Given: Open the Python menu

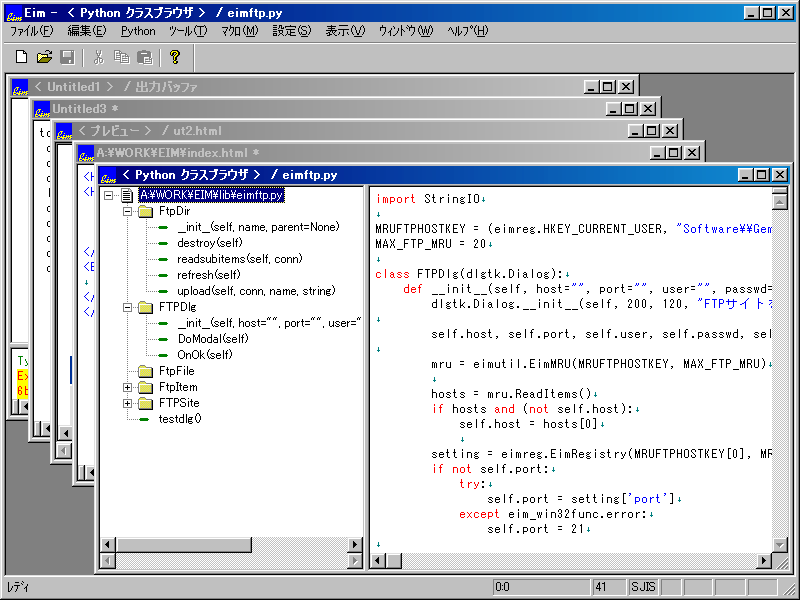Looking at the screenshot, I should 138,31.
